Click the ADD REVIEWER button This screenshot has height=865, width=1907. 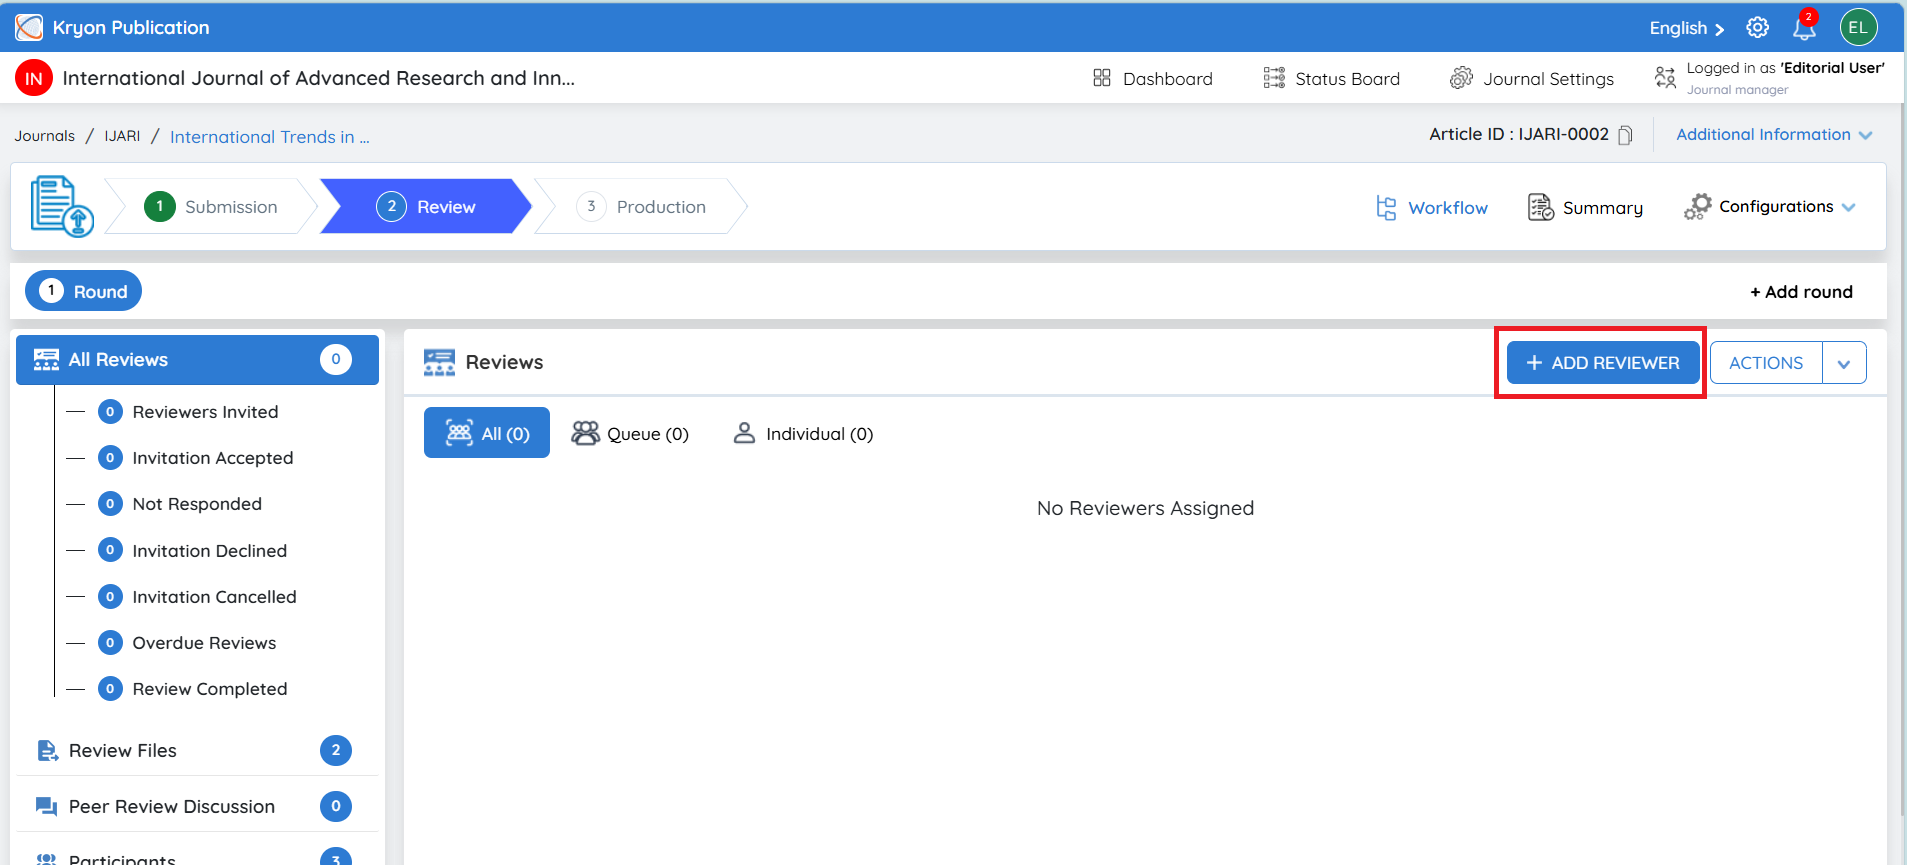tap(1603, 363)
